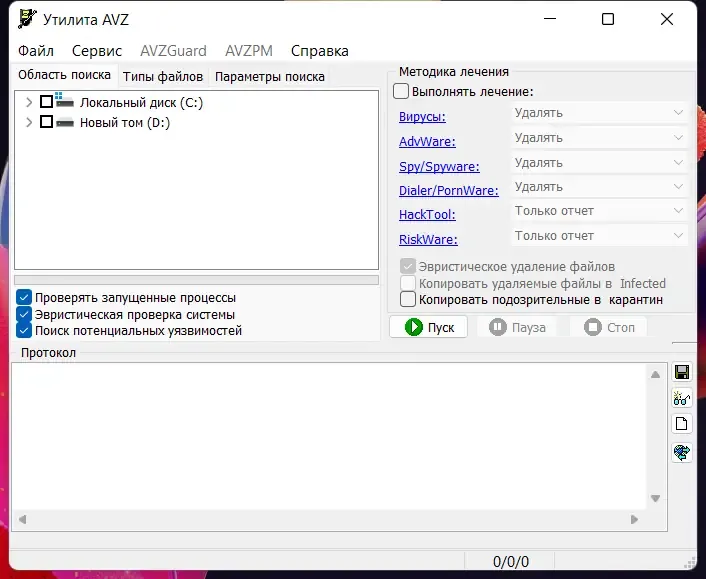Screen dimensions: 706x579
Task: Select the Локальный диск (C:) label
Action: pyautogui.click(x=141, y=103)
